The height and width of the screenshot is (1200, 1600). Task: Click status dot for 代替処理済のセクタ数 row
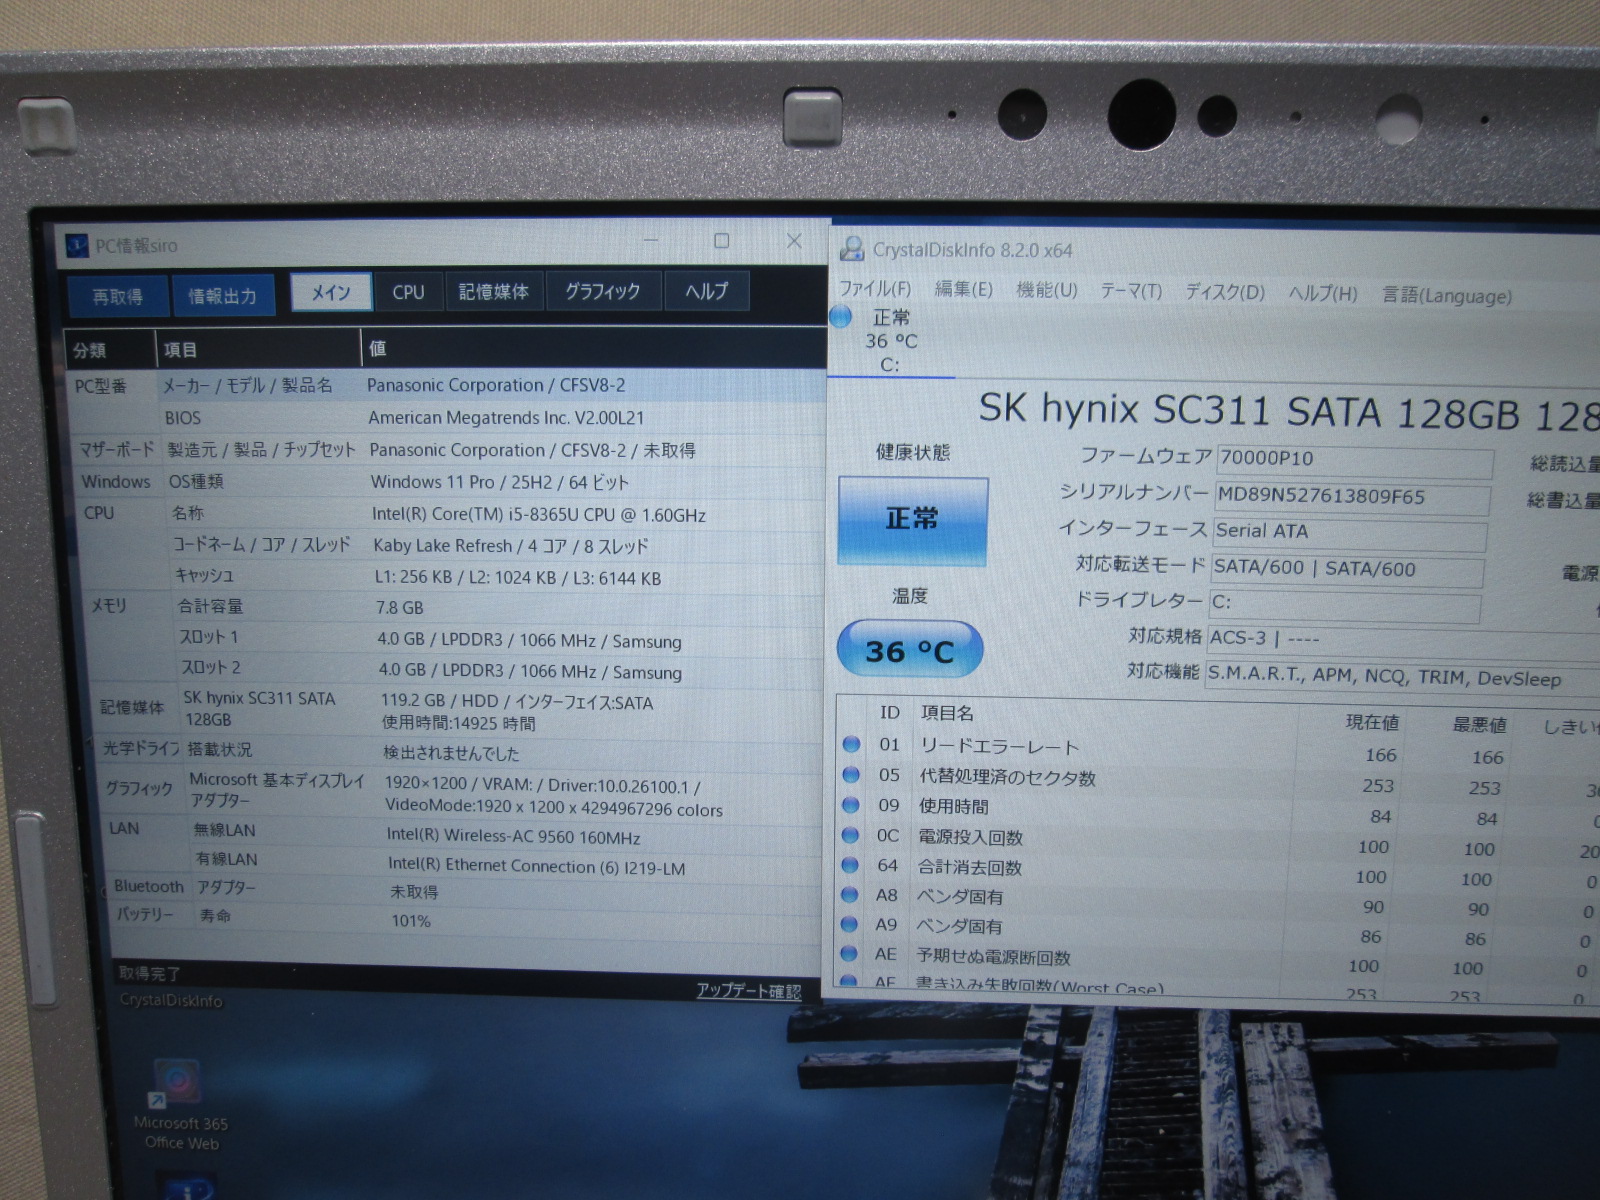click(x=851, y=774)
